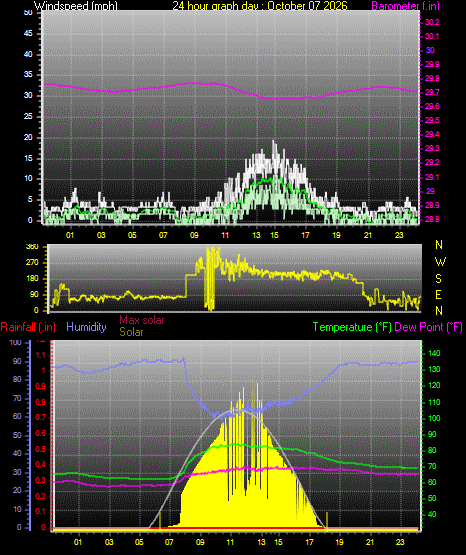
Task: Click the "24 hour graph day : October 07 2026" heading
Action: (260, 6)
